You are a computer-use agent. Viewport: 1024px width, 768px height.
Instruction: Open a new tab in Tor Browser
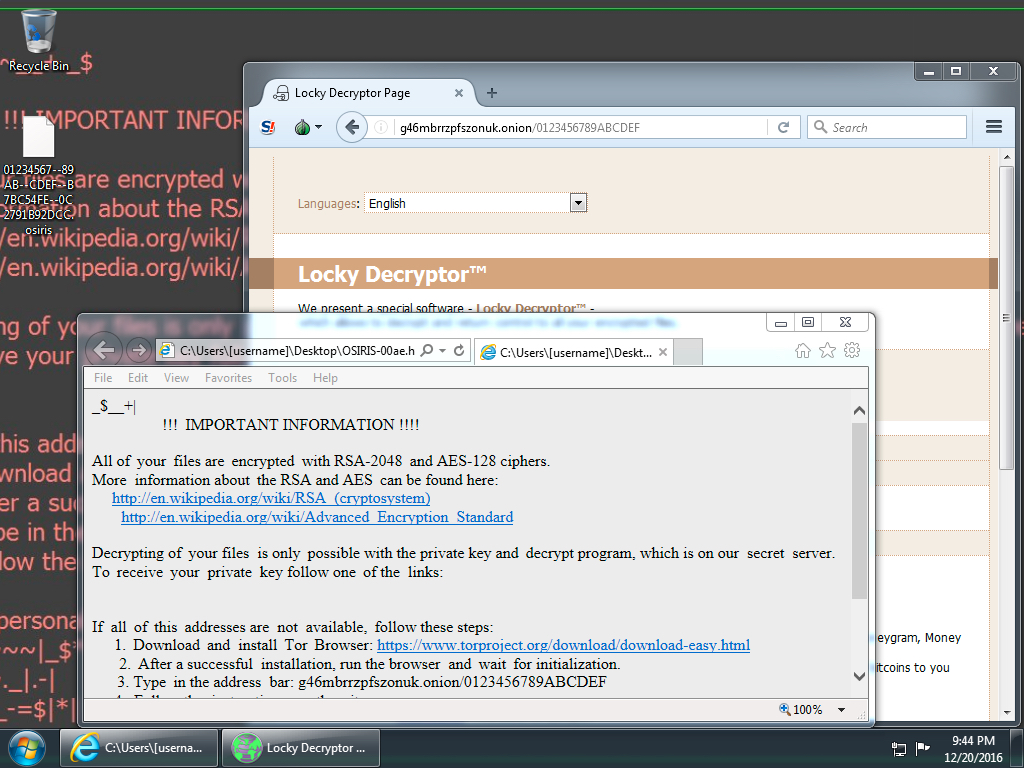pyautogui.click(x=492, y=93)
